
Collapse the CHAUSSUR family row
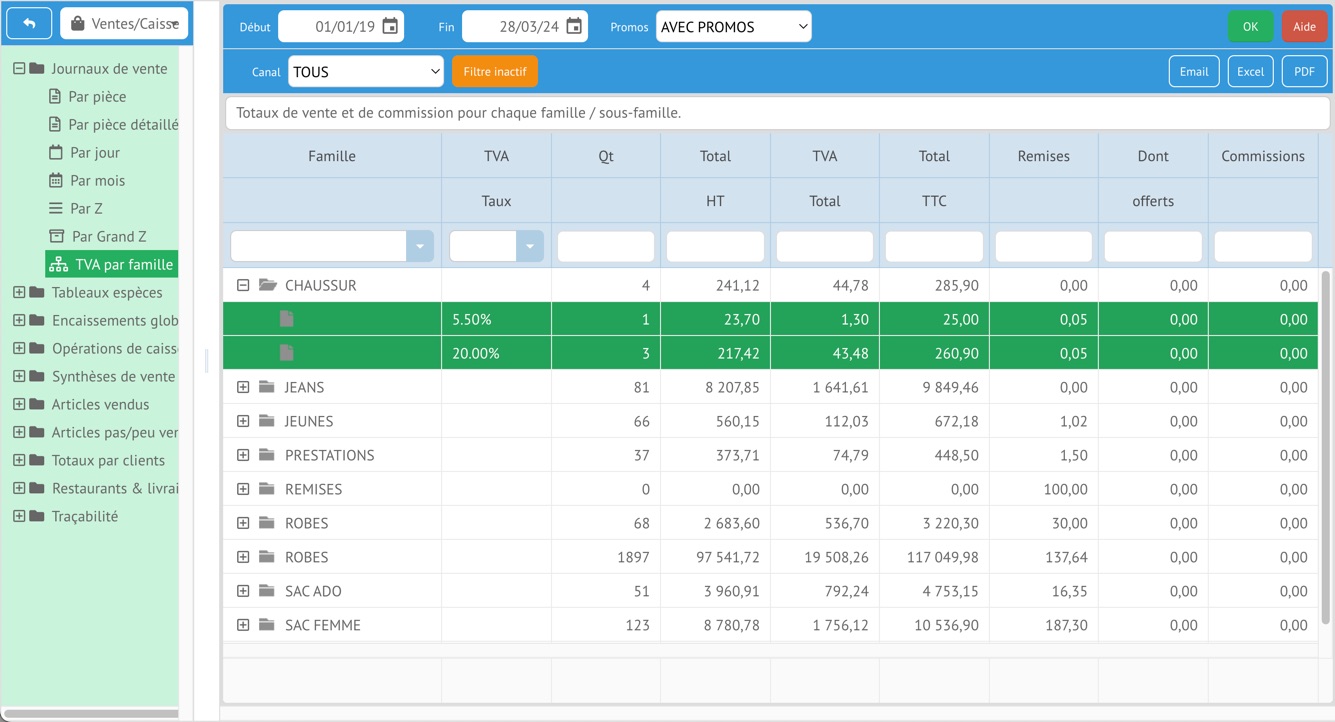243,285
